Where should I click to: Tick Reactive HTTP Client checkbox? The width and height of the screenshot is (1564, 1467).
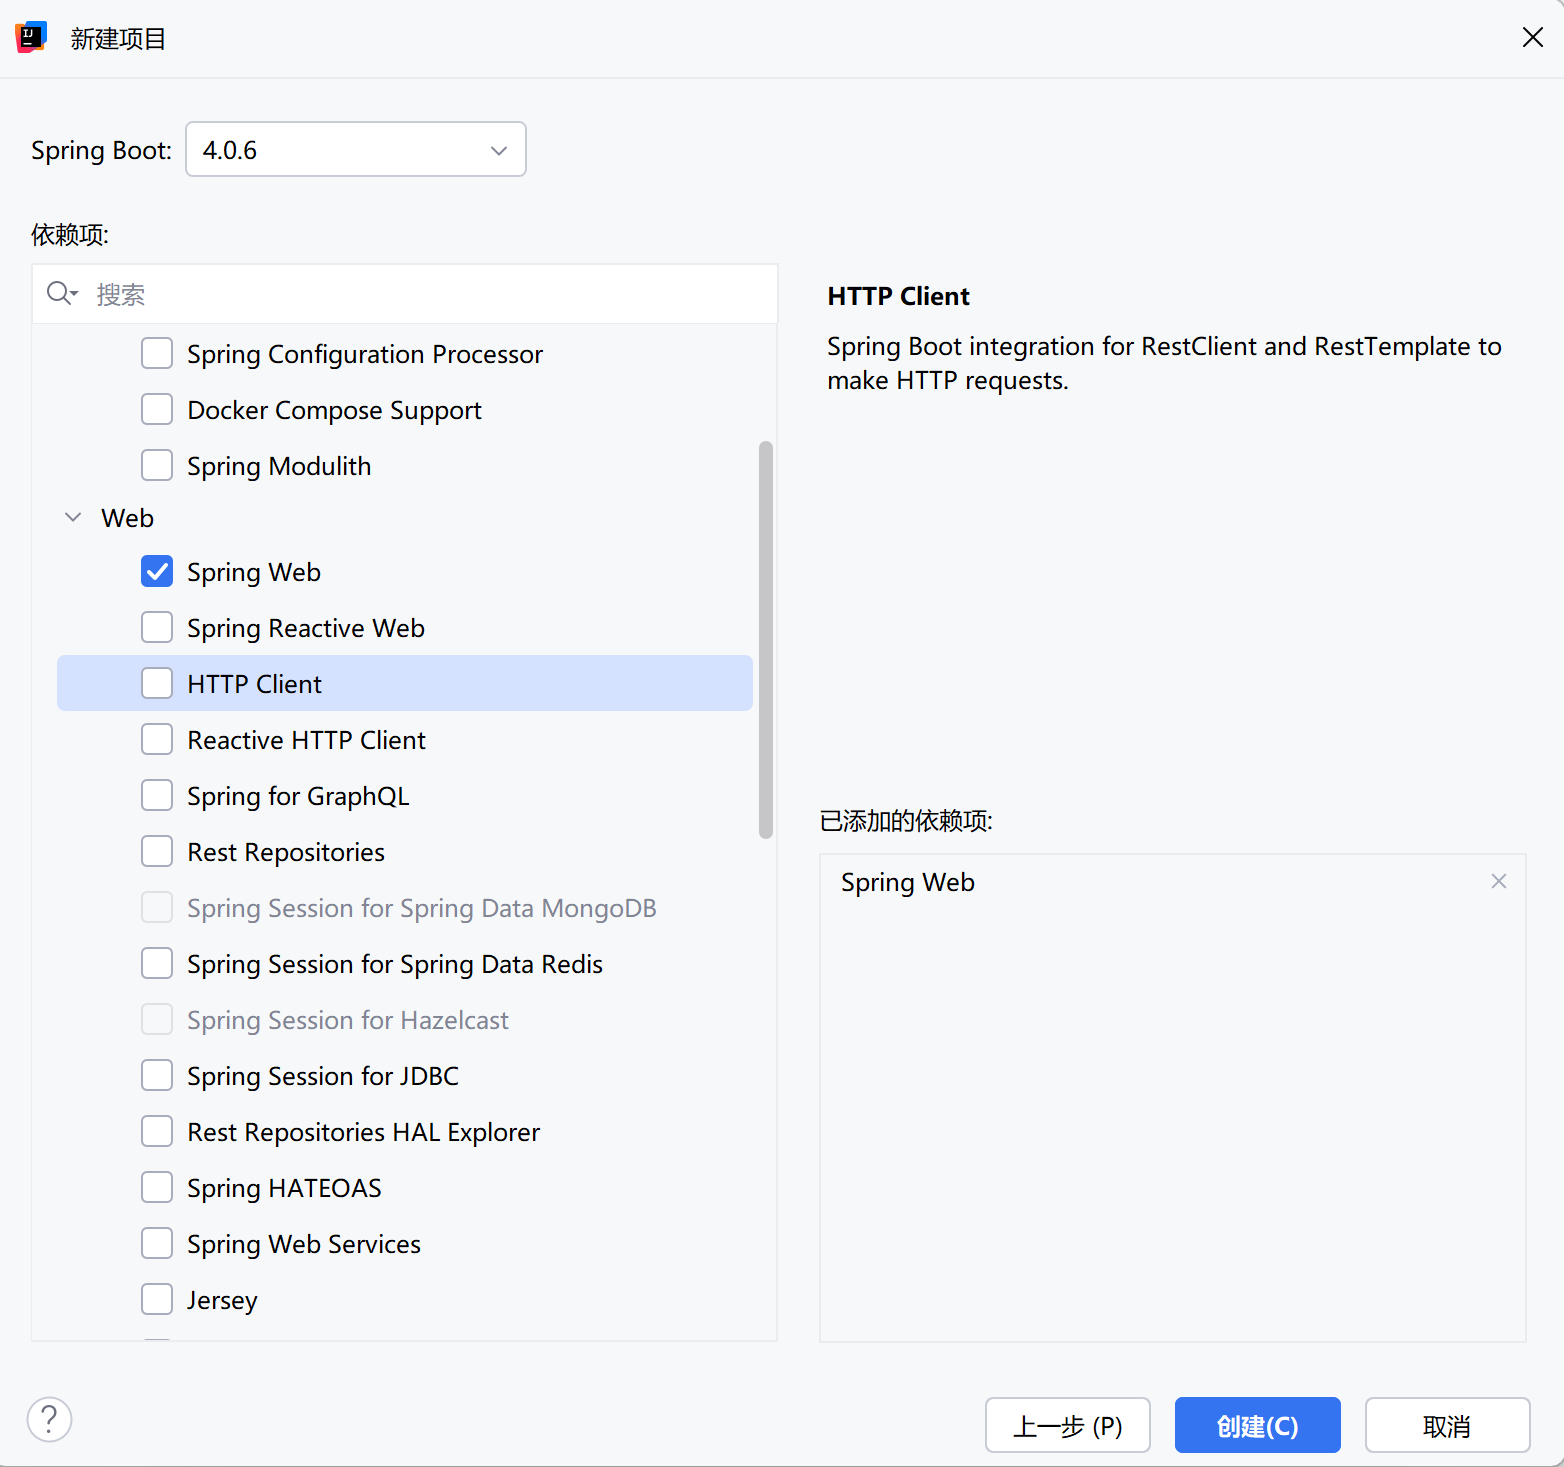(157, 739)
